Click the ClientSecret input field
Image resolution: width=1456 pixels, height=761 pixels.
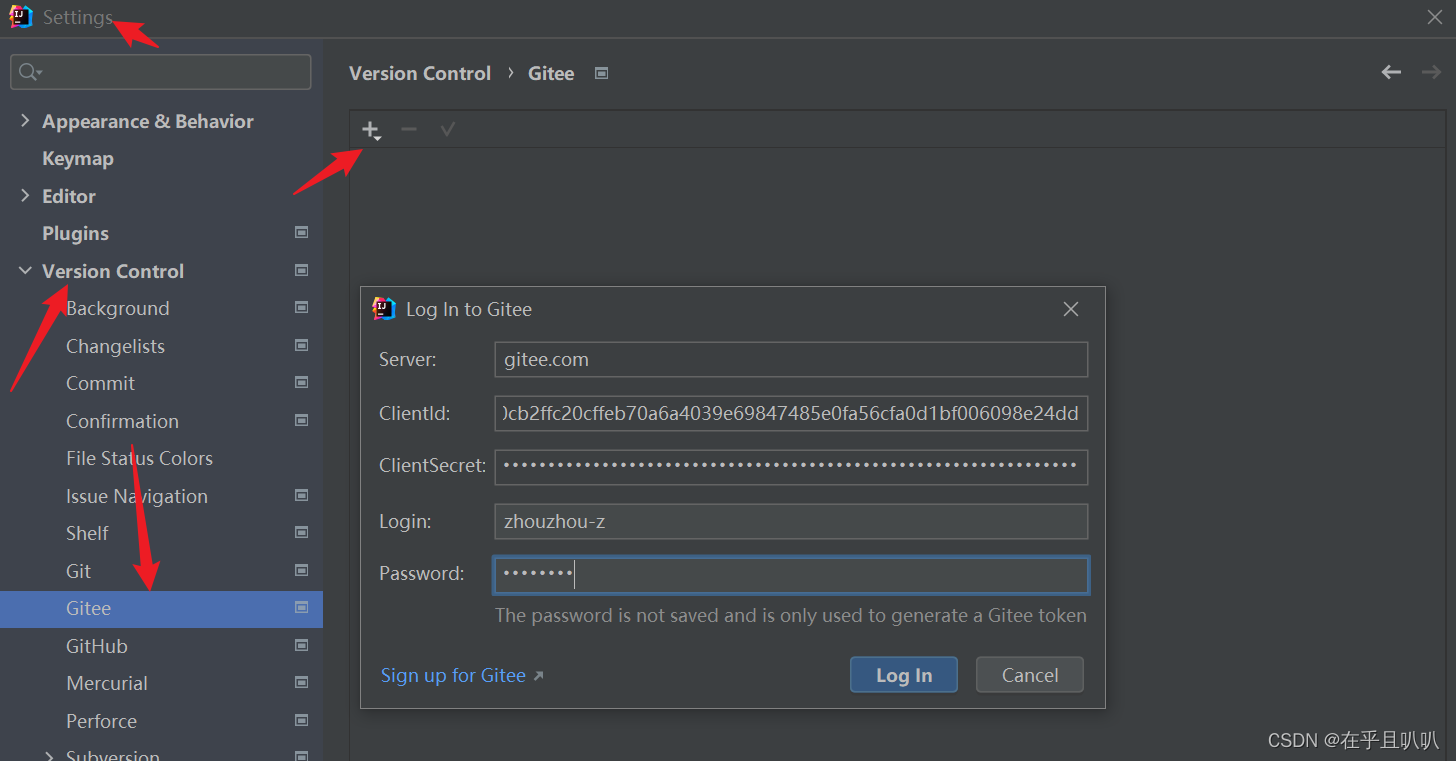tap(791, 467)
